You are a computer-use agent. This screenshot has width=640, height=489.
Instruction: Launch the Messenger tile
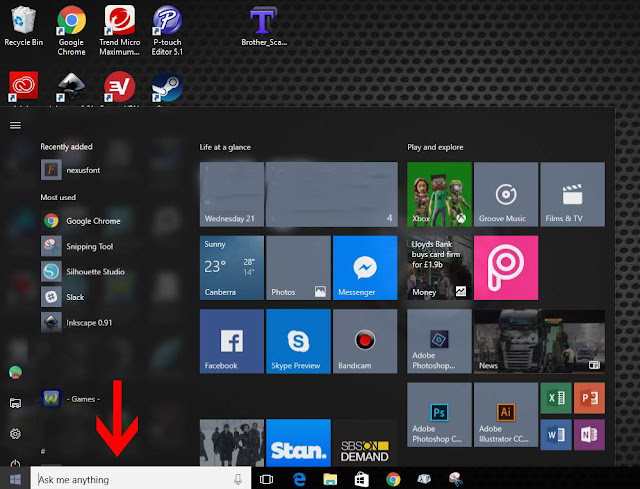tap(365, 268)
